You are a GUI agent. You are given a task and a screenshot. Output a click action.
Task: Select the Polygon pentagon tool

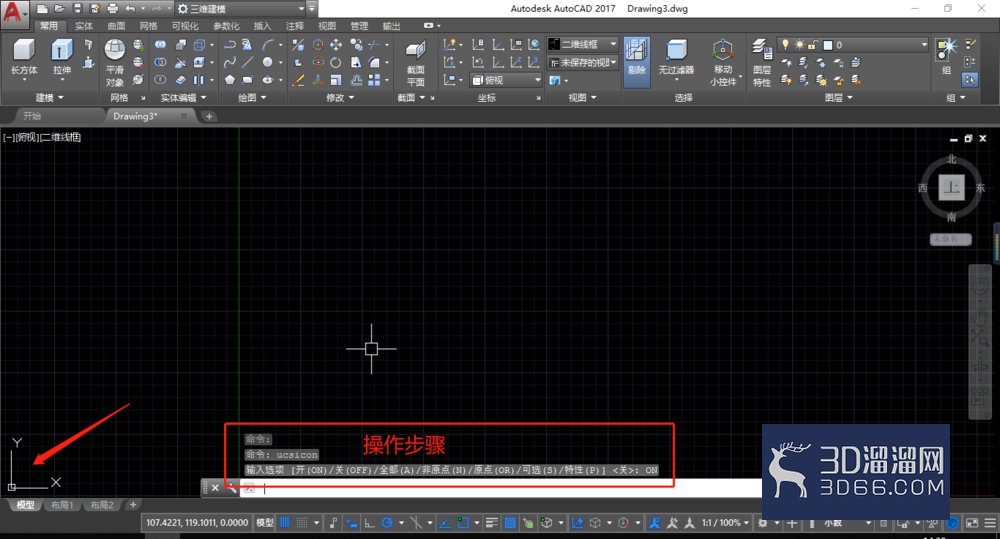[230, 80]
